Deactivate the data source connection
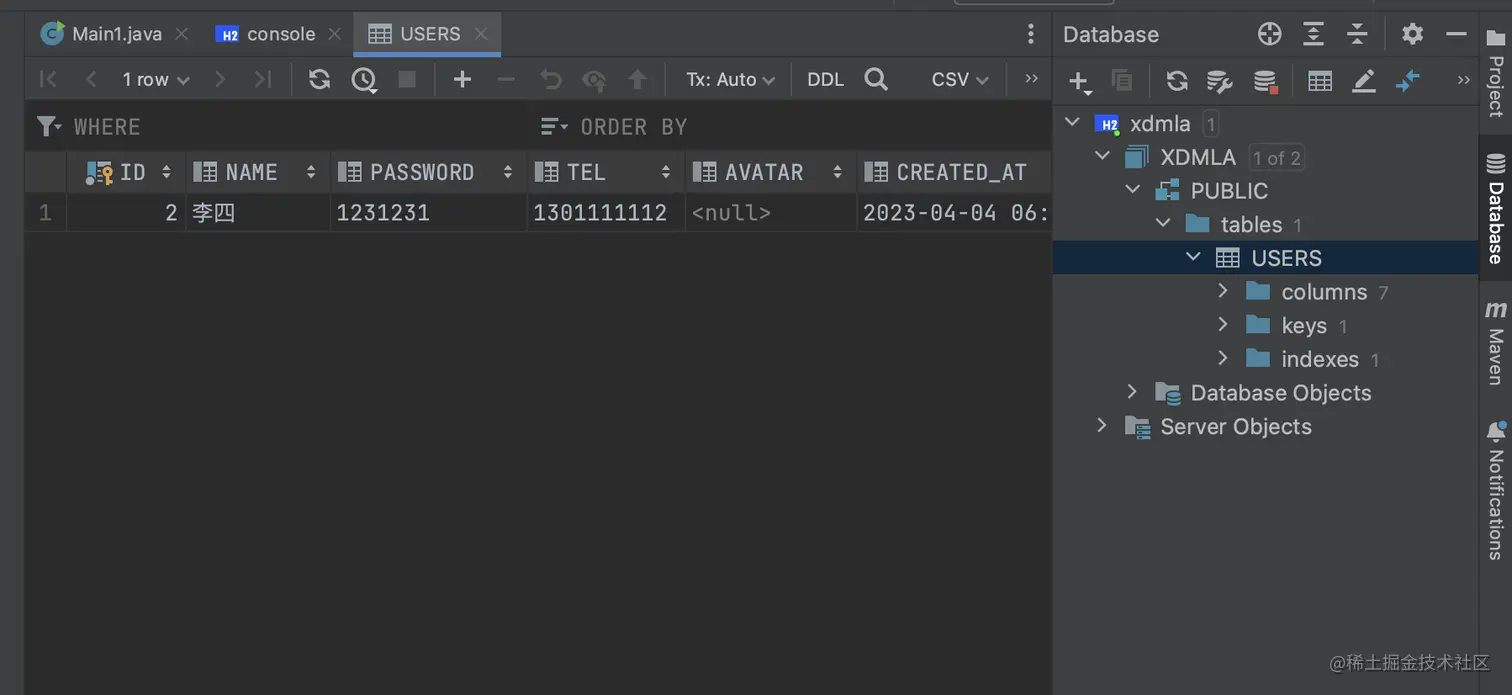 (1265, 81)
